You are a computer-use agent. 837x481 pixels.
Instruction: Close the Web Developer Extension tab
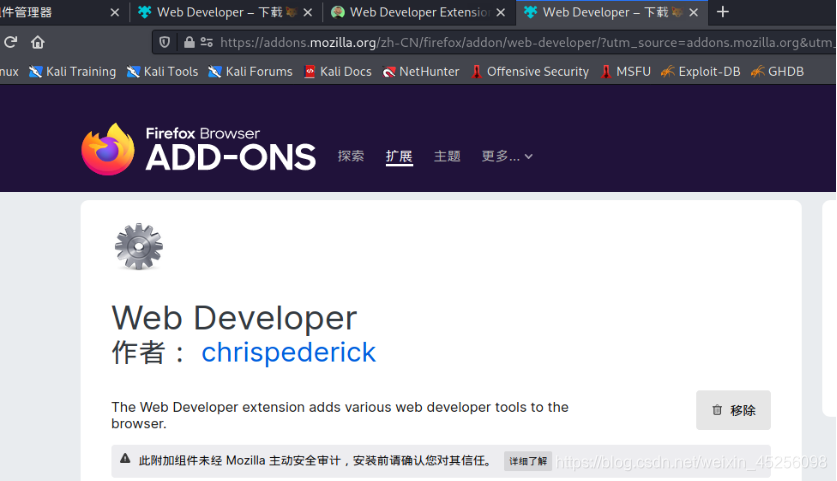[501, 12]
